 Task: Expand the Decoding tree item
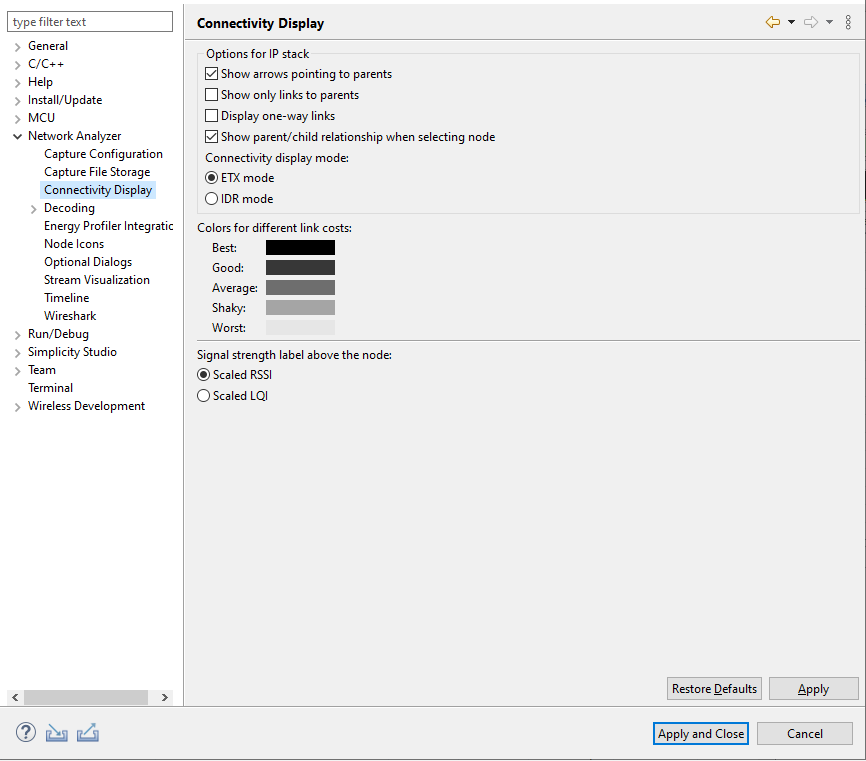31,207
